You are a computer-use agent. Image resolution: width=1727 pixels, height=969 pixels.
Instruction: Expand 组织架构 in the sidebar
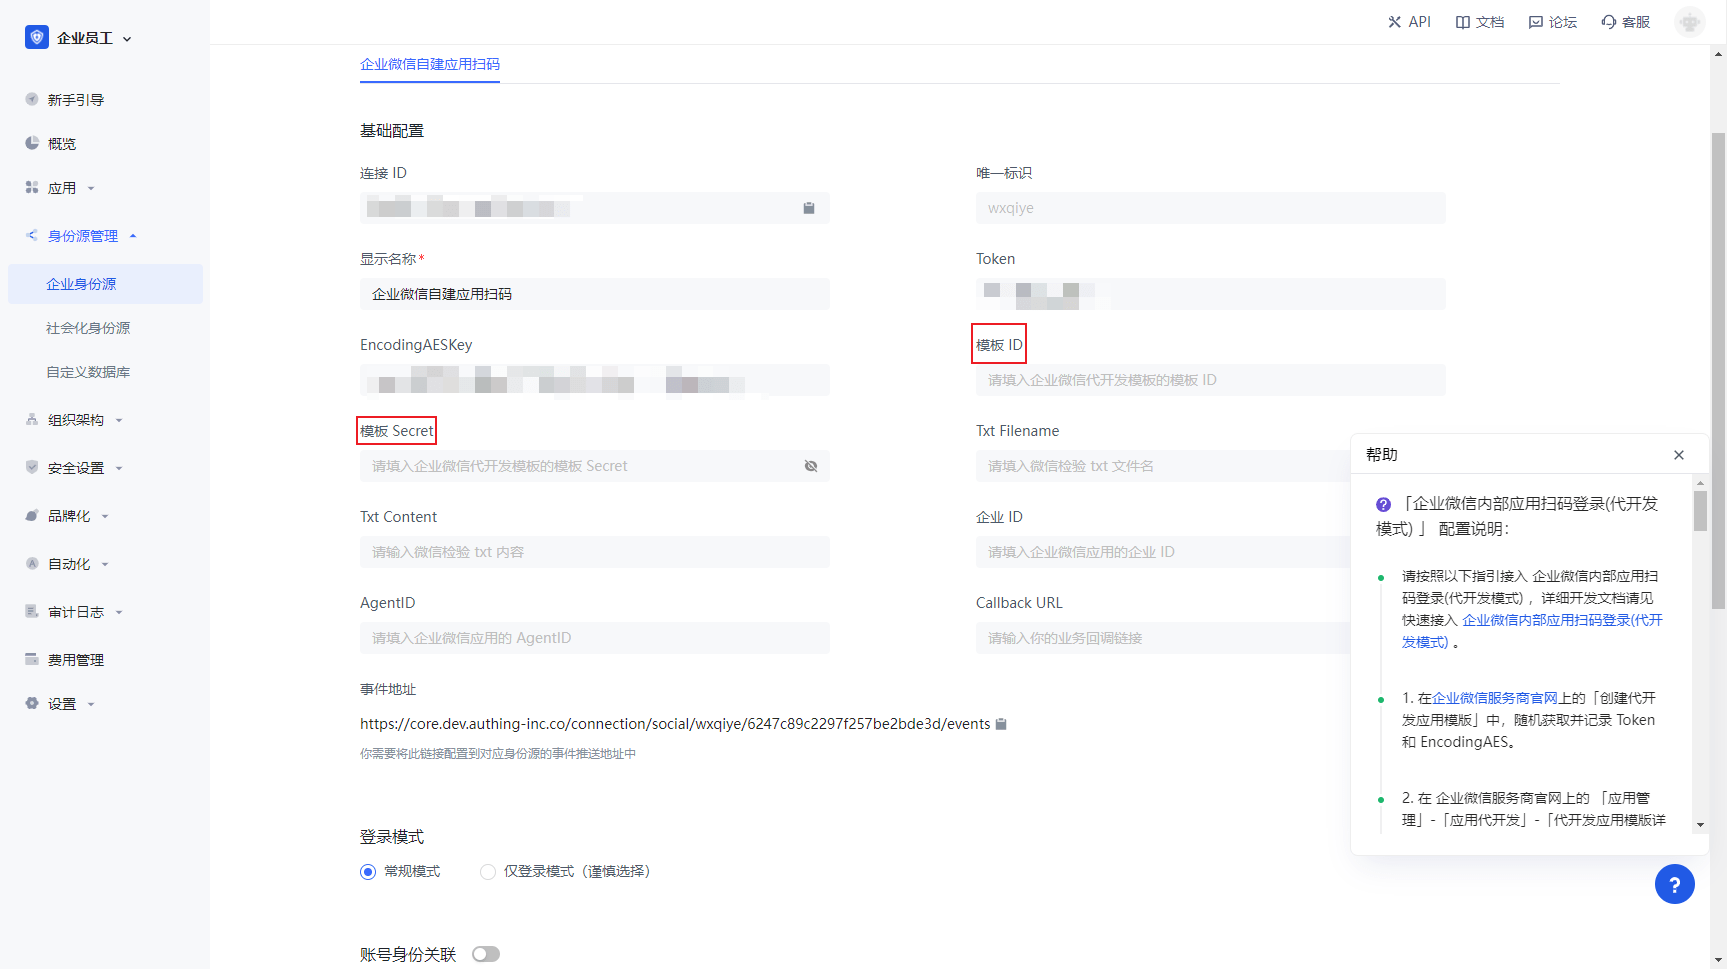(76, 420)
